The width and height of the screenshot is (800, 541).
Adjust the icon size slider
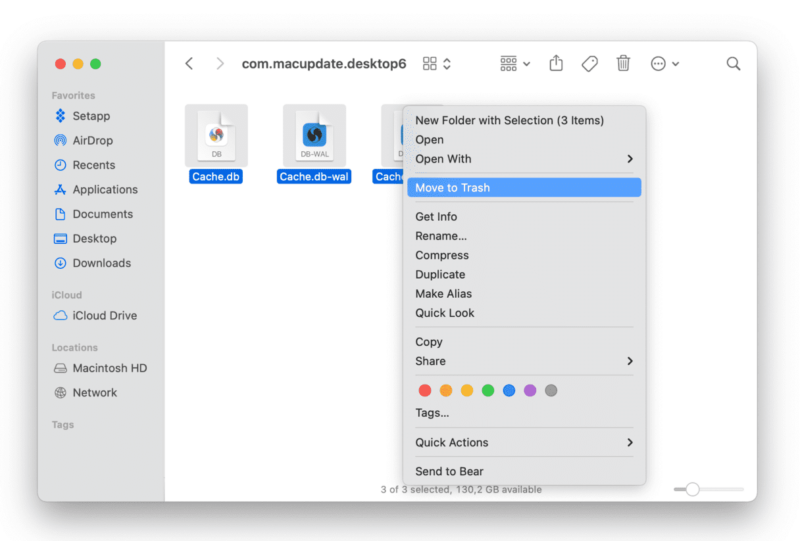pos(692,489)
